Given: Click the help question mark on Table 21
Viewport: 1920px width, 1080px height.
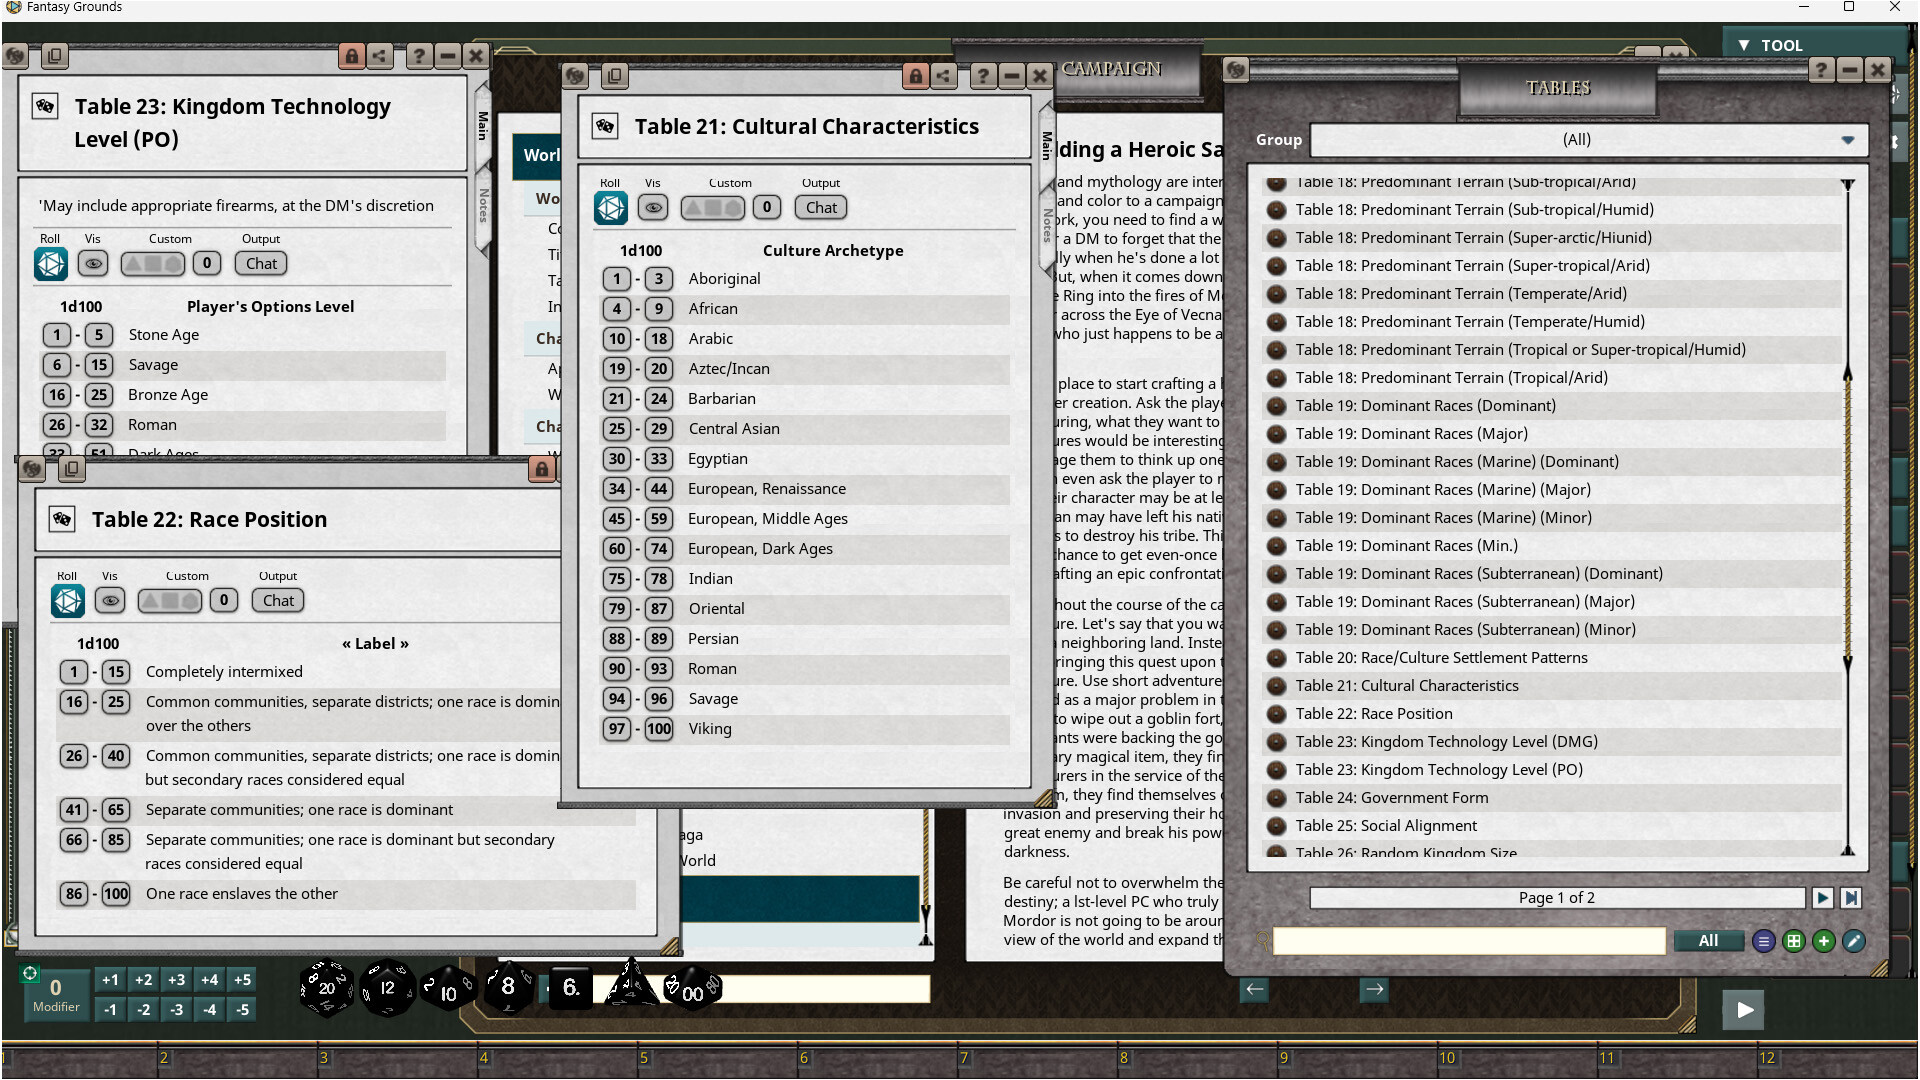Looking at the screenshot, I should (x=985, y=76).
